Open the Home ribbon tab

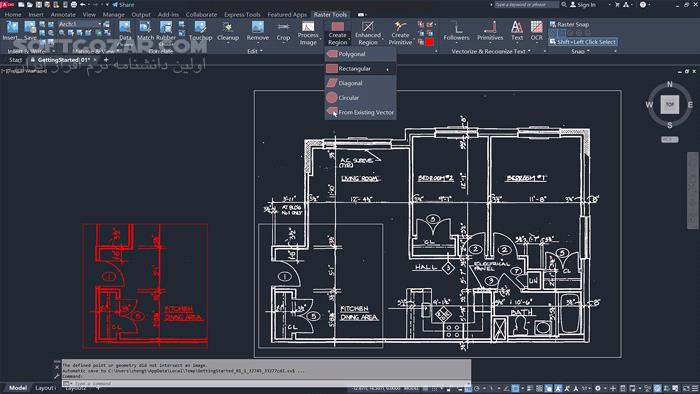tap(13, 15)
